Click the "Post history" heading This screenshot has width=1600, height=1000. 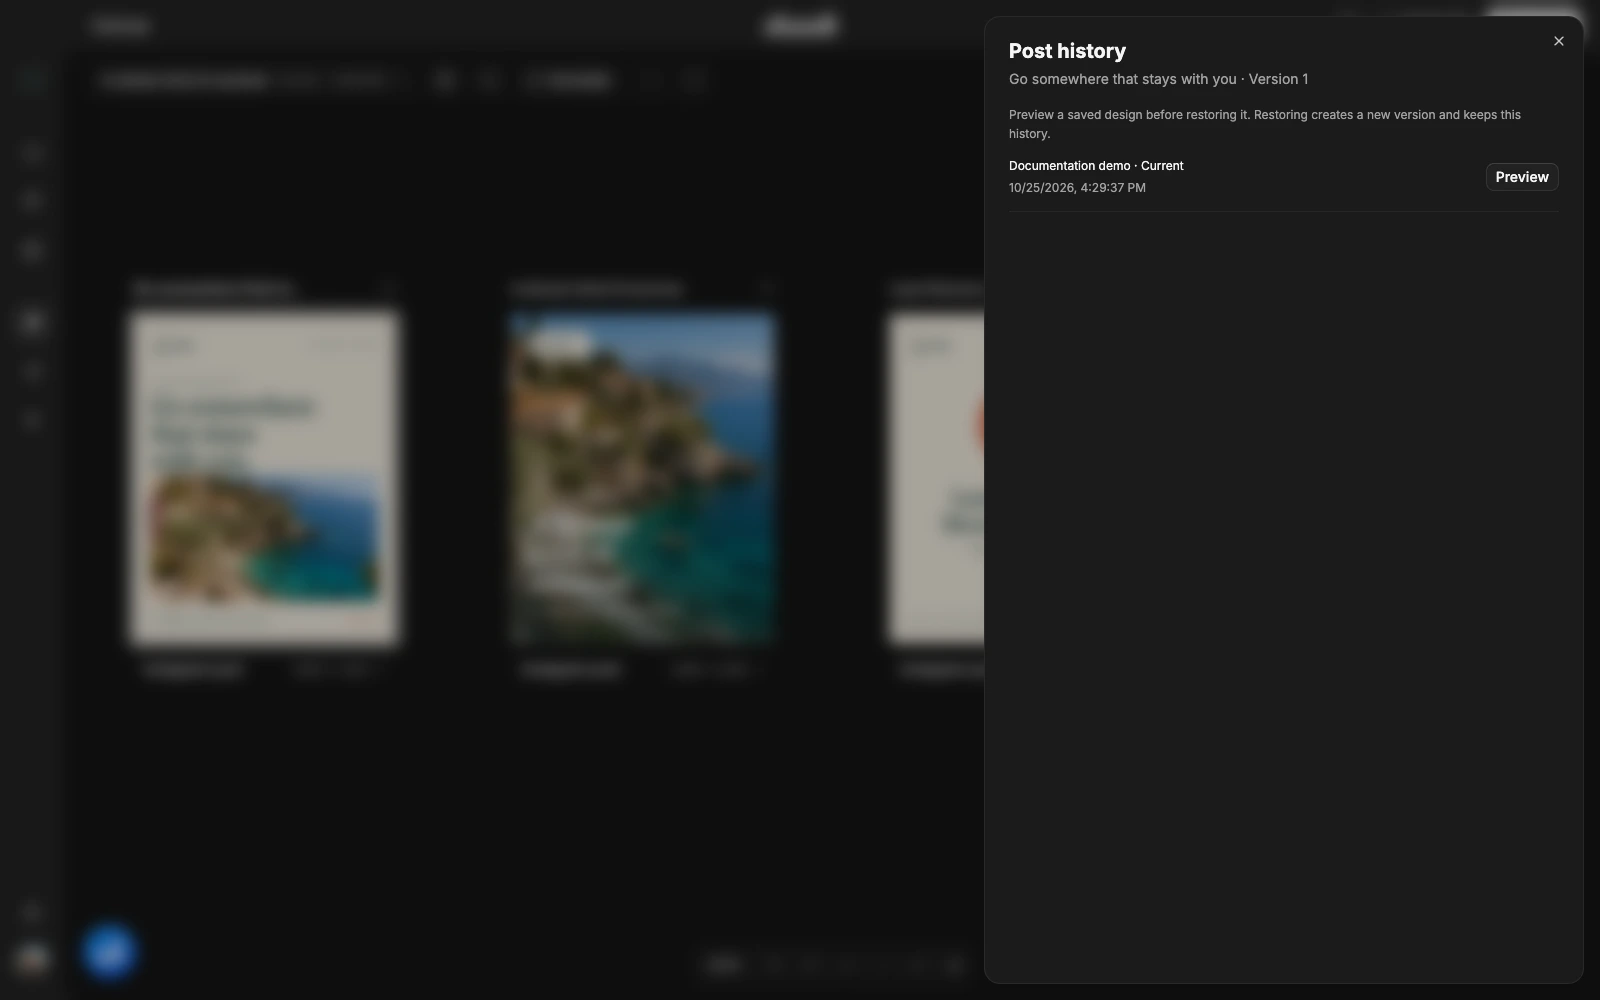click(1067, 51)
